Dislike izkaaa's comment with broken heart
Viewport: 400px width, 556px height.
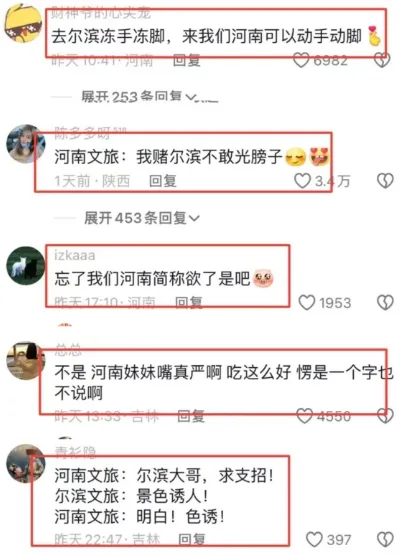tap(385, 303)
